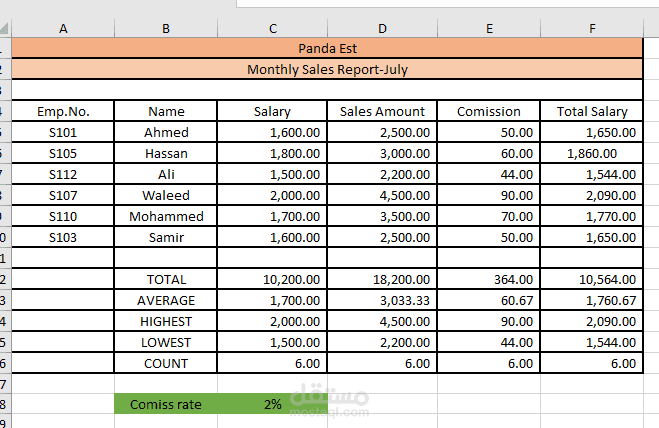Click the Sales Amount header cell
The width and height of the screenshot is (659, 428).
[x=382, y=112]
